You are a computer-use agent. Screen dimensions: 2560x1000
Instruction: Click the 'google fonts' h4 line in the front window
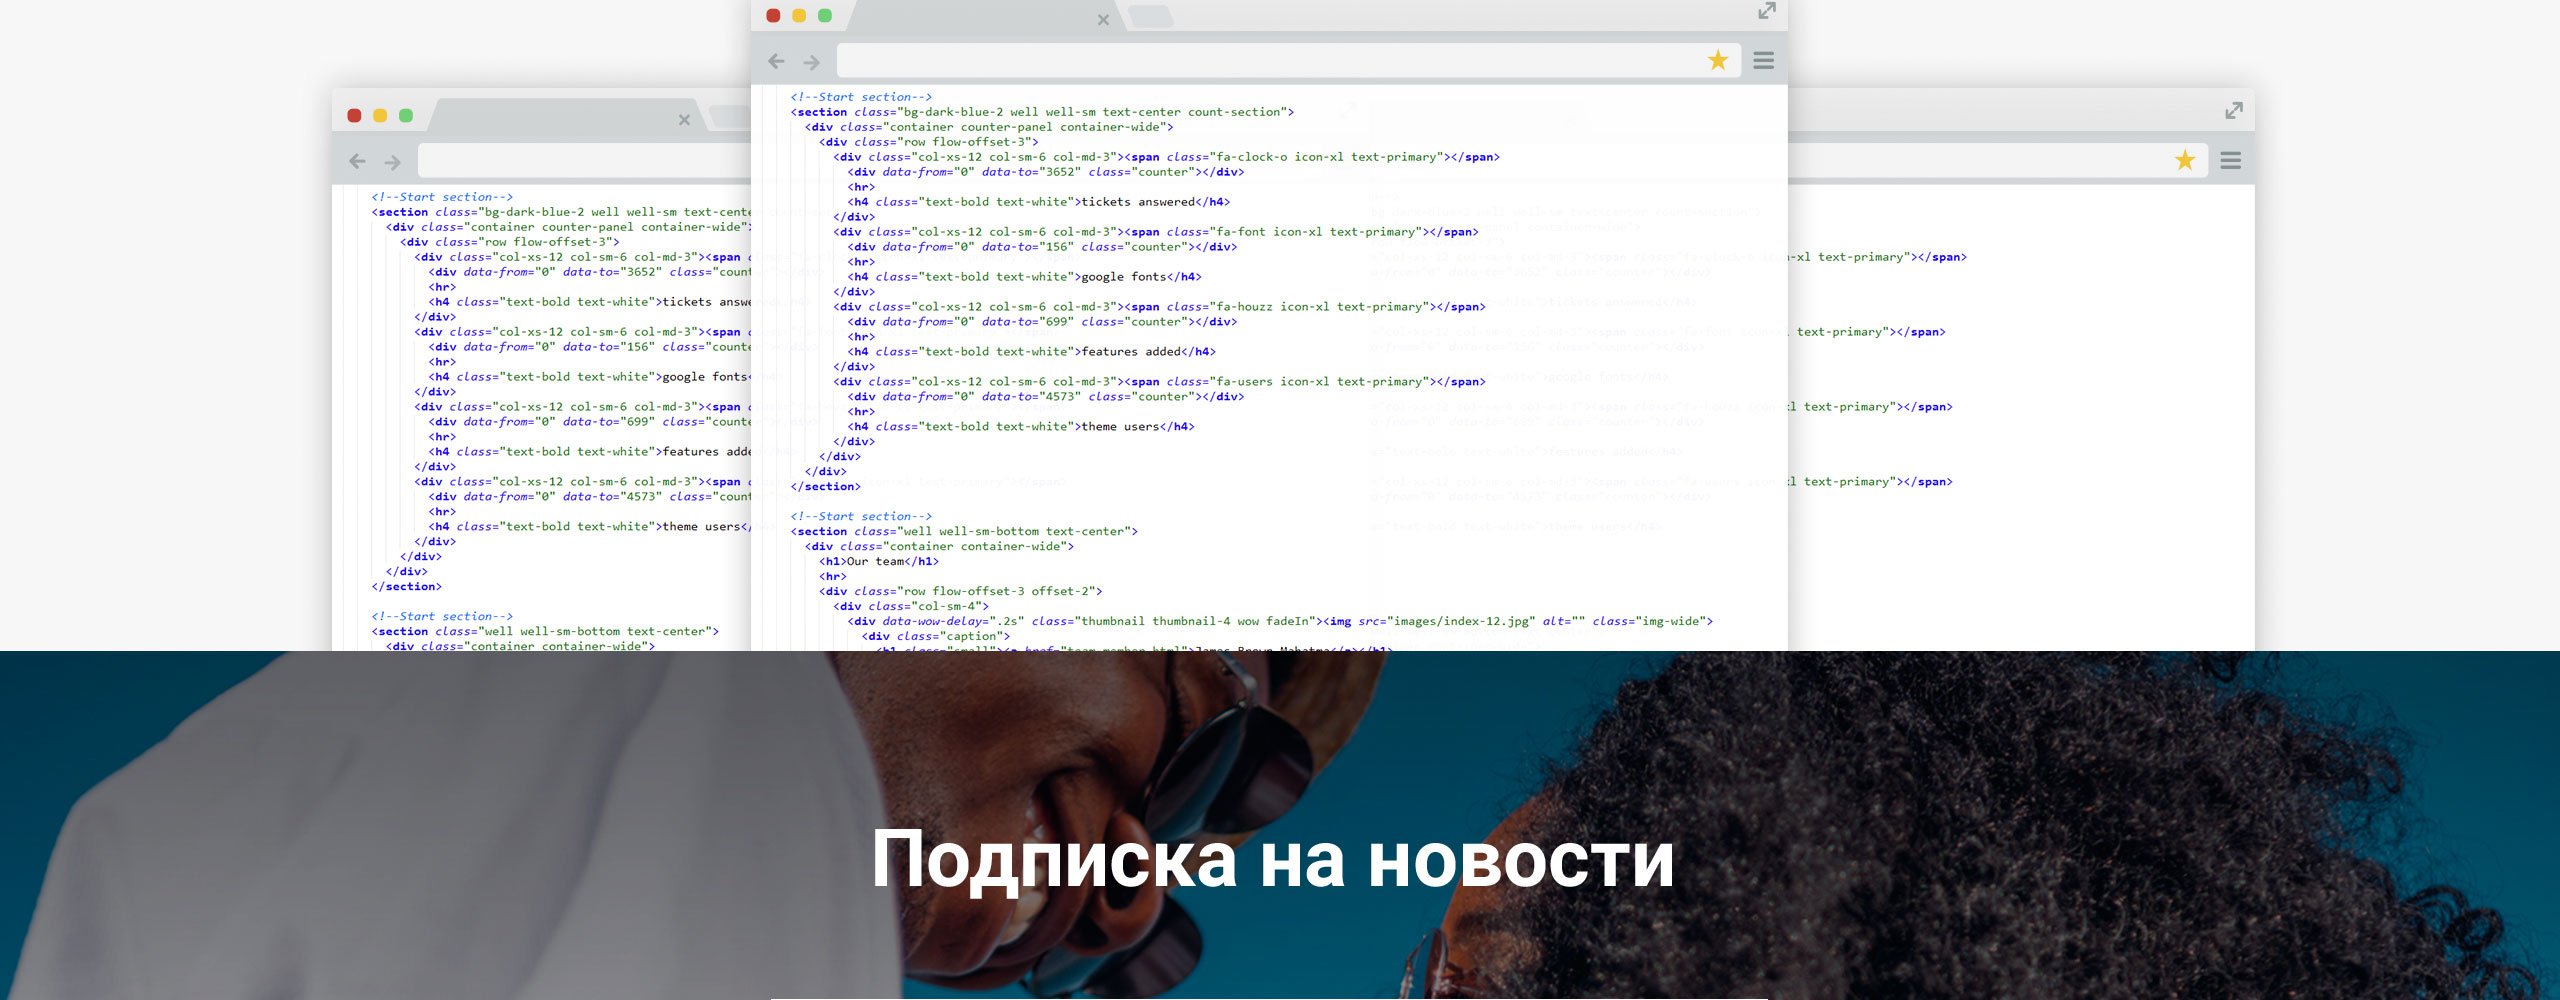[x=1025, y=277]
